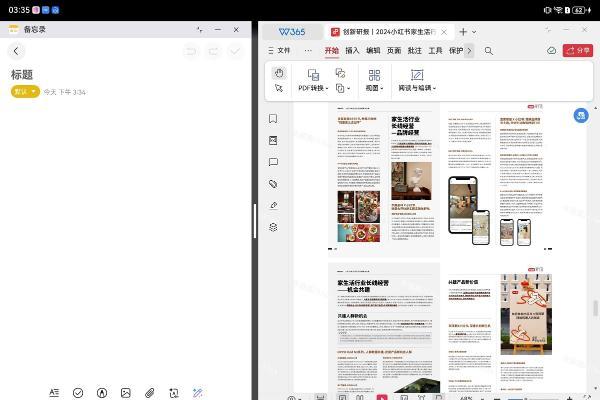Image resolution: width=600 pixels, height=400 pixels.
Task: Show page thumbnails panel in sidebar
Action: 273,140
